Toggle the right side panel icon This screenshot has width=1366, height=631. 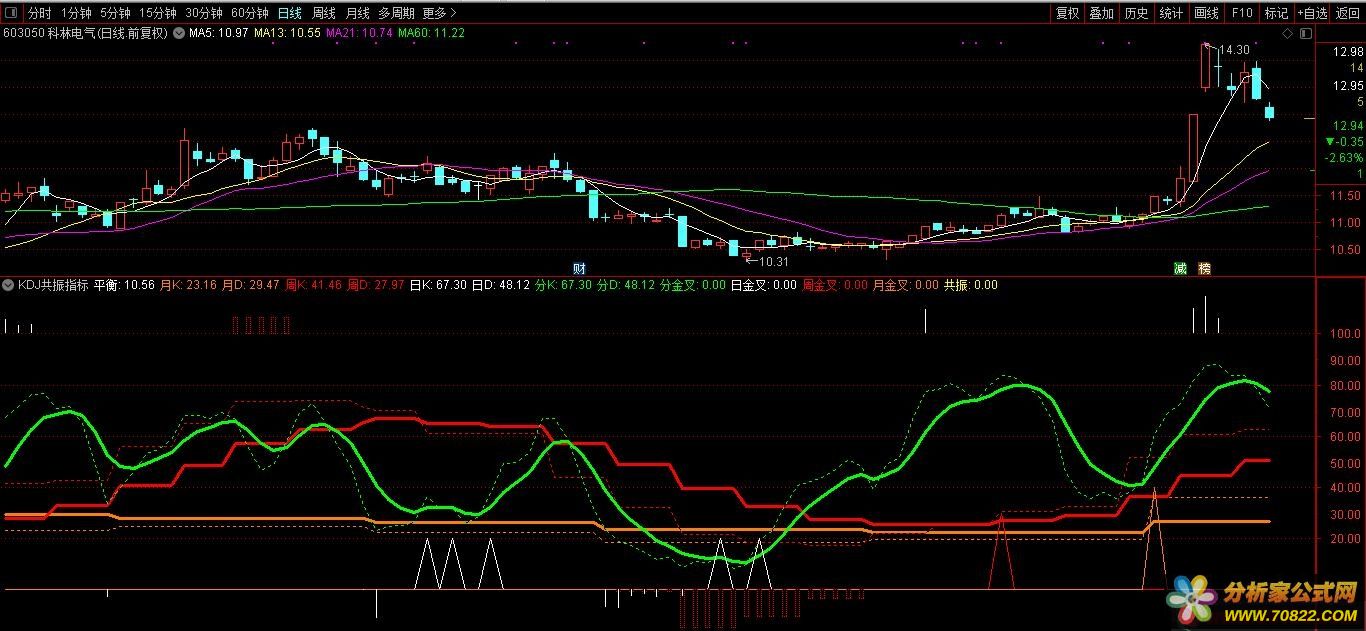[1305, 33]
